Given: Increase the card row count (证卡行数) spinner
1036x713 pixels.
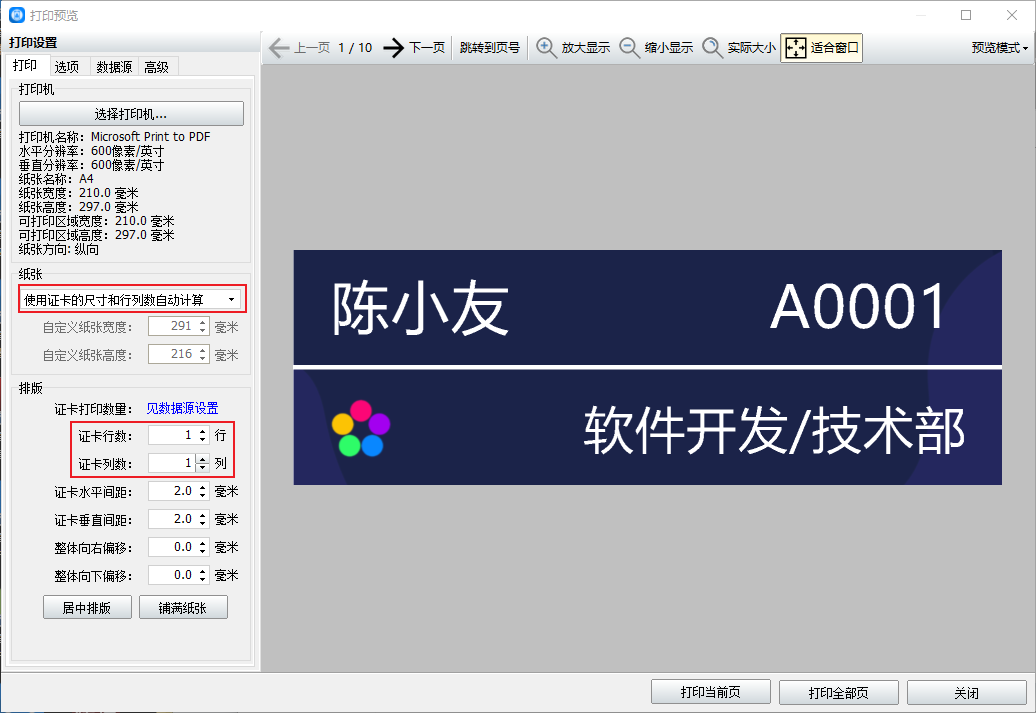Looking at the screenshot, I should click(203, 431).
